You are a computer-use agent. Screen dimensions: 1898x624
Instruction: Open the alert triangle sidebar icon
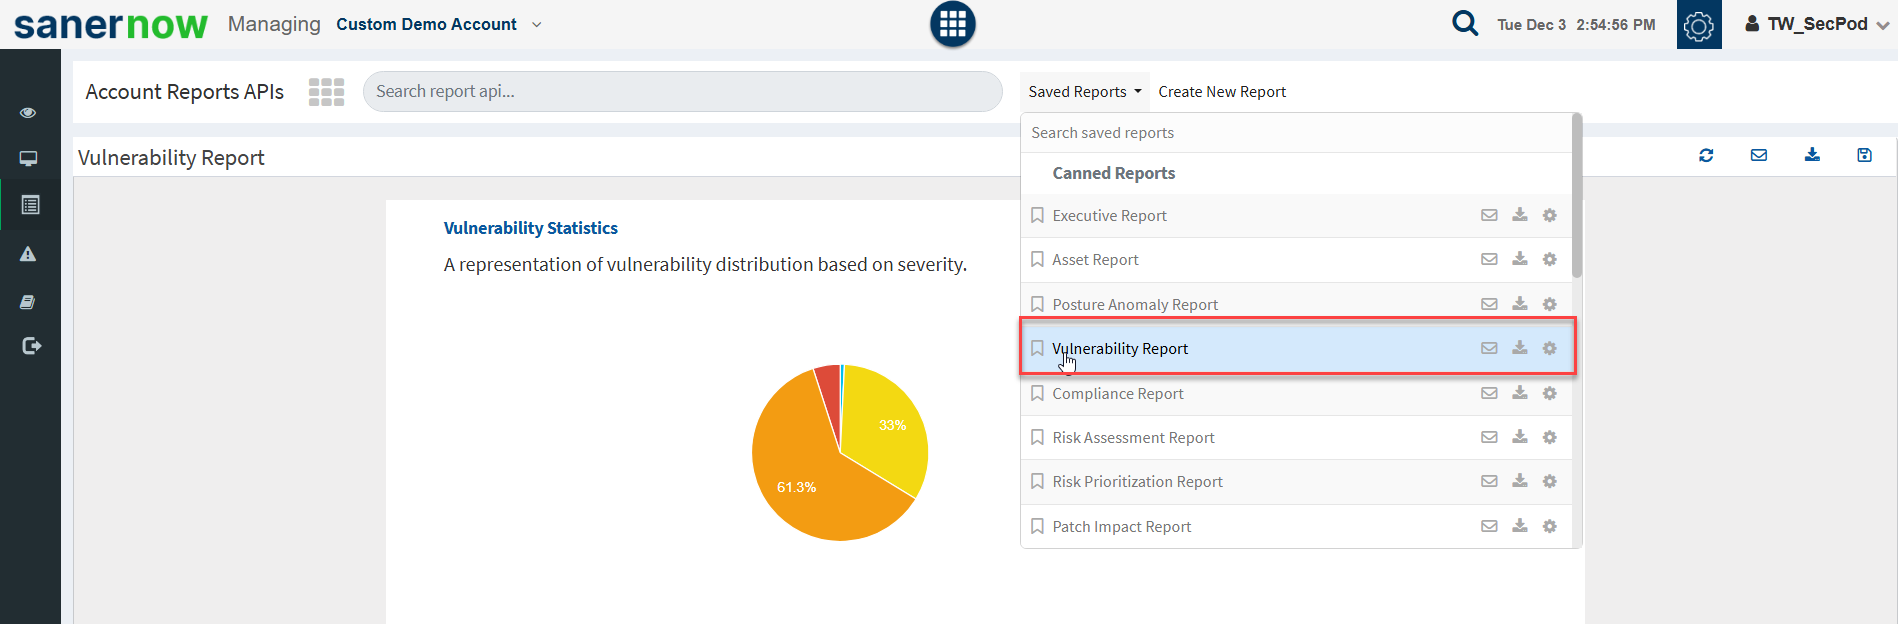(28, 254)
